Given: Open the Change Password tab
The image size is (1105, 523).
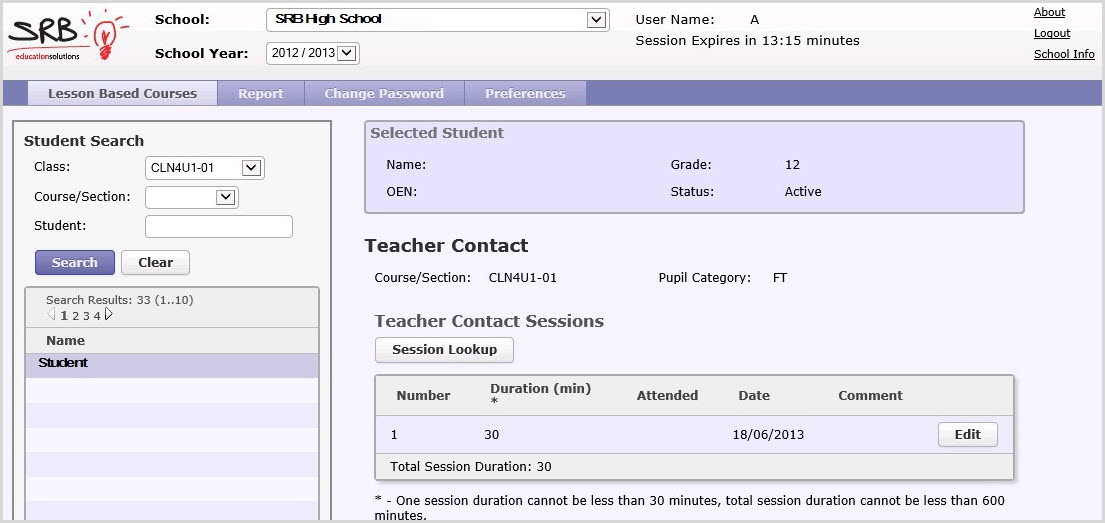Looking at the screenshot, I should 384,94.
